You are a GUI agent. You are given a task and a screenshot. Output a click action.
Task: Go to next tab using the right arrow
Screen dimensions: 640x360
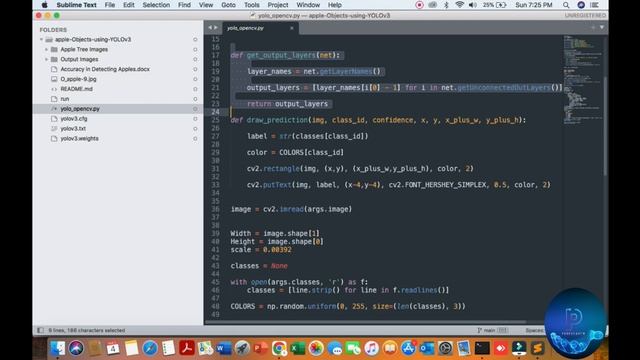pos(216,28)
